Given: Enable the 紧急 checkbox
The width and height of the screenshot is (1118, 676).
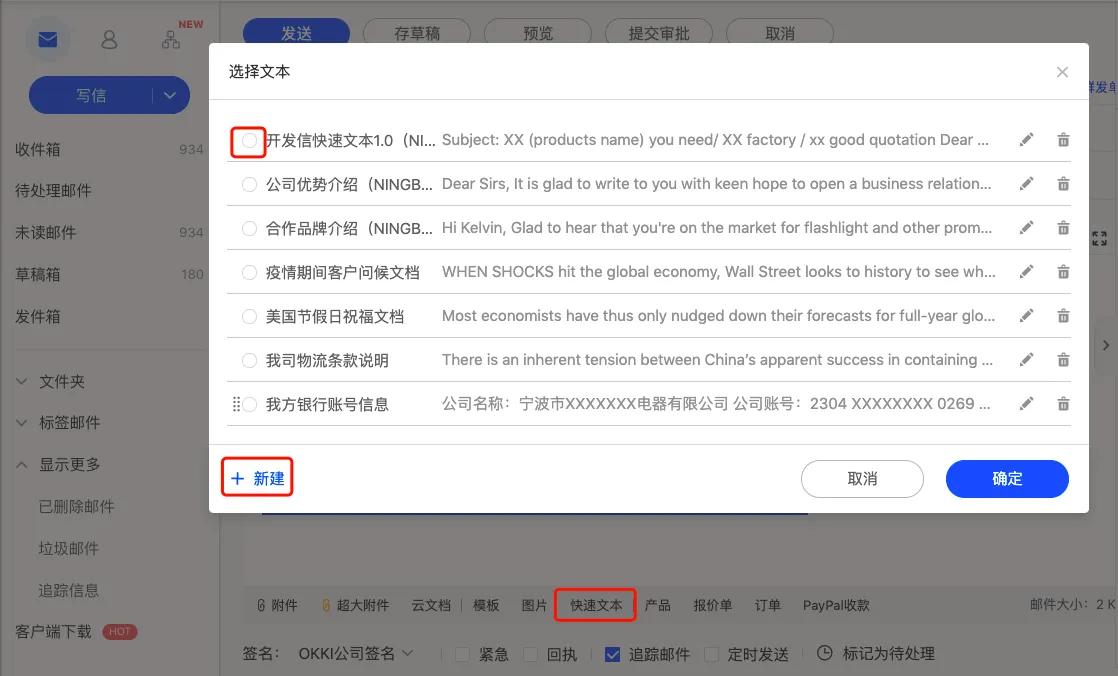Looking at the screenshot, I should 462,654.
